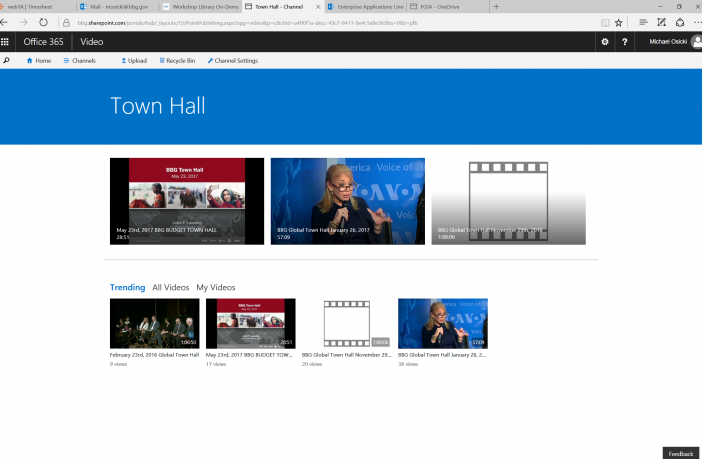Select the Trending tab
Viewport: 702px width, 459px height.
pos(128,287)
